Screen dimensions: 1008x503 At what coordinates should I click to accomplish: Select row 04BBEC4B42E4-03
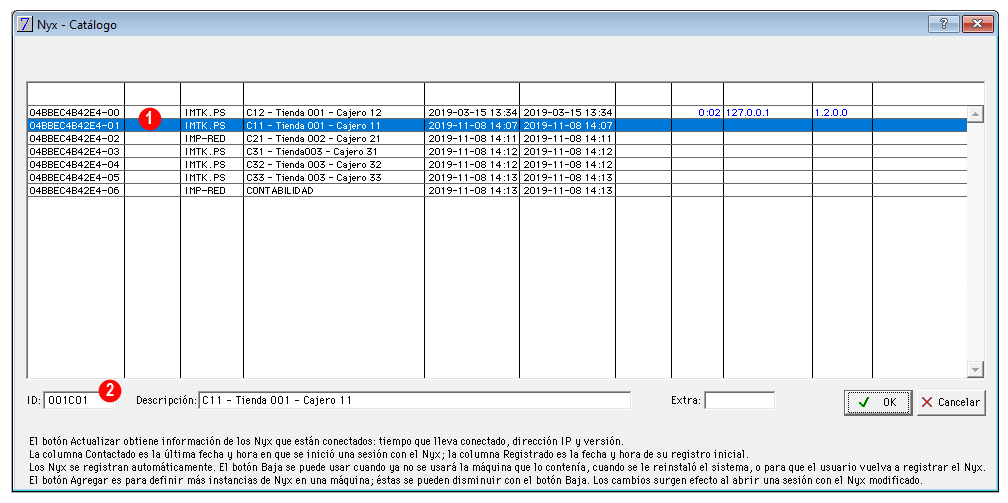pyautogui.click(x=497, y=152)
